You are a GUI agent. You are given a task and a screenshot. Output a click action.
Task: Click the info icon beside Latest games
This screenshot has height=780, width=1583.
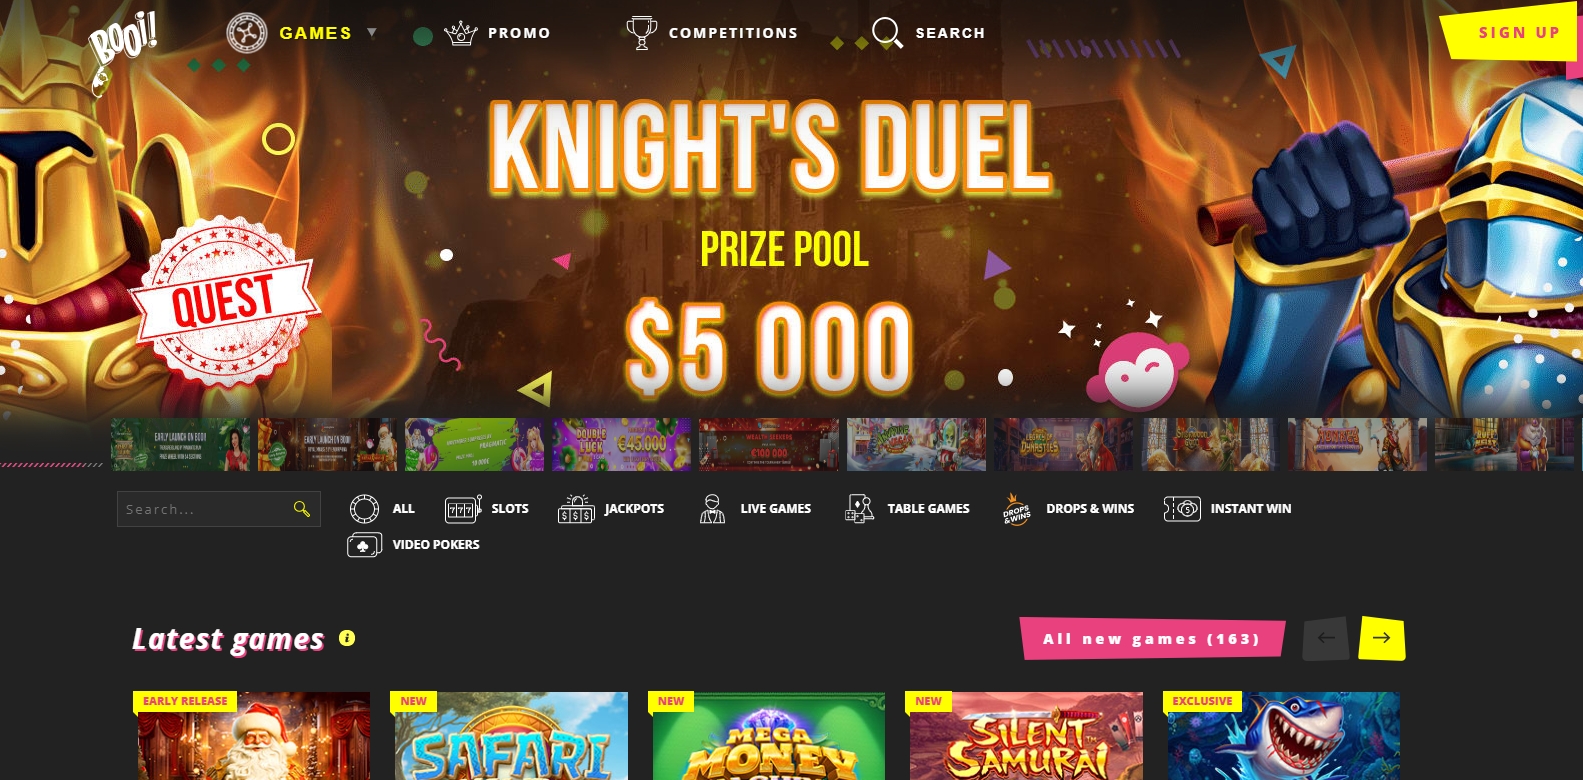[347, 638]
